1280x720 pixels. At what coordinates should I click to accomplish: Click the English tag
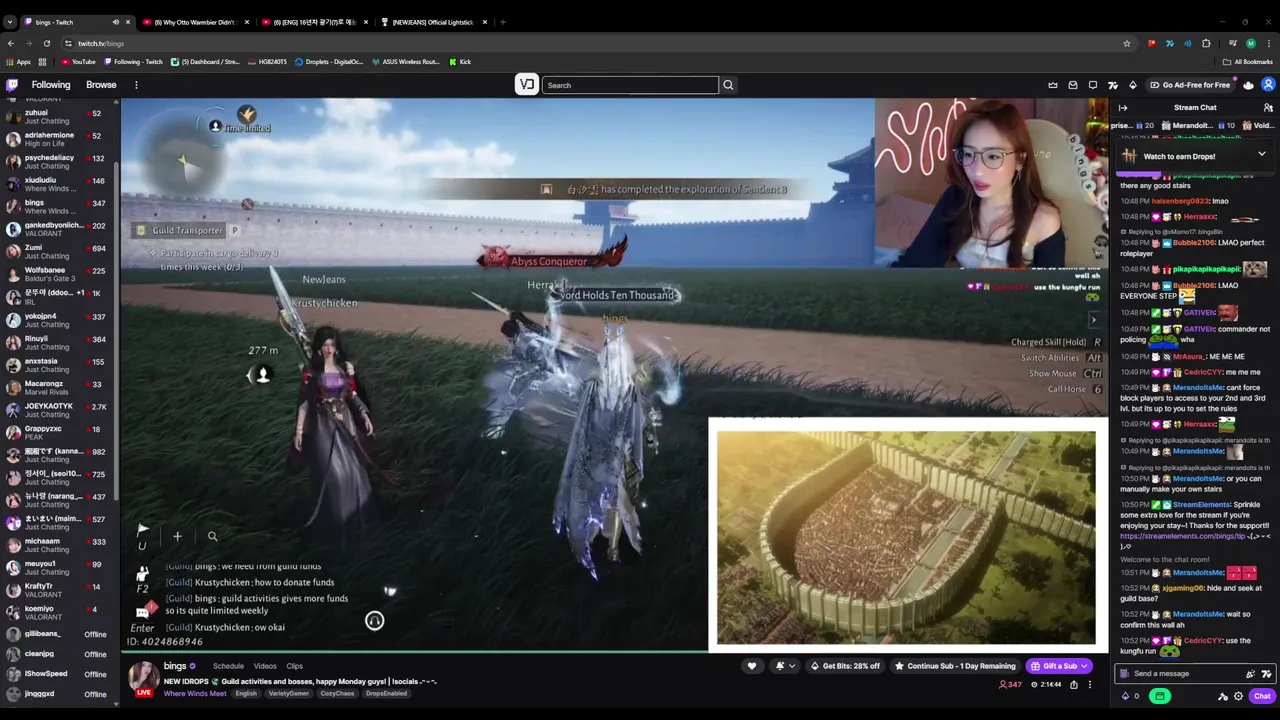coord(246,693)
